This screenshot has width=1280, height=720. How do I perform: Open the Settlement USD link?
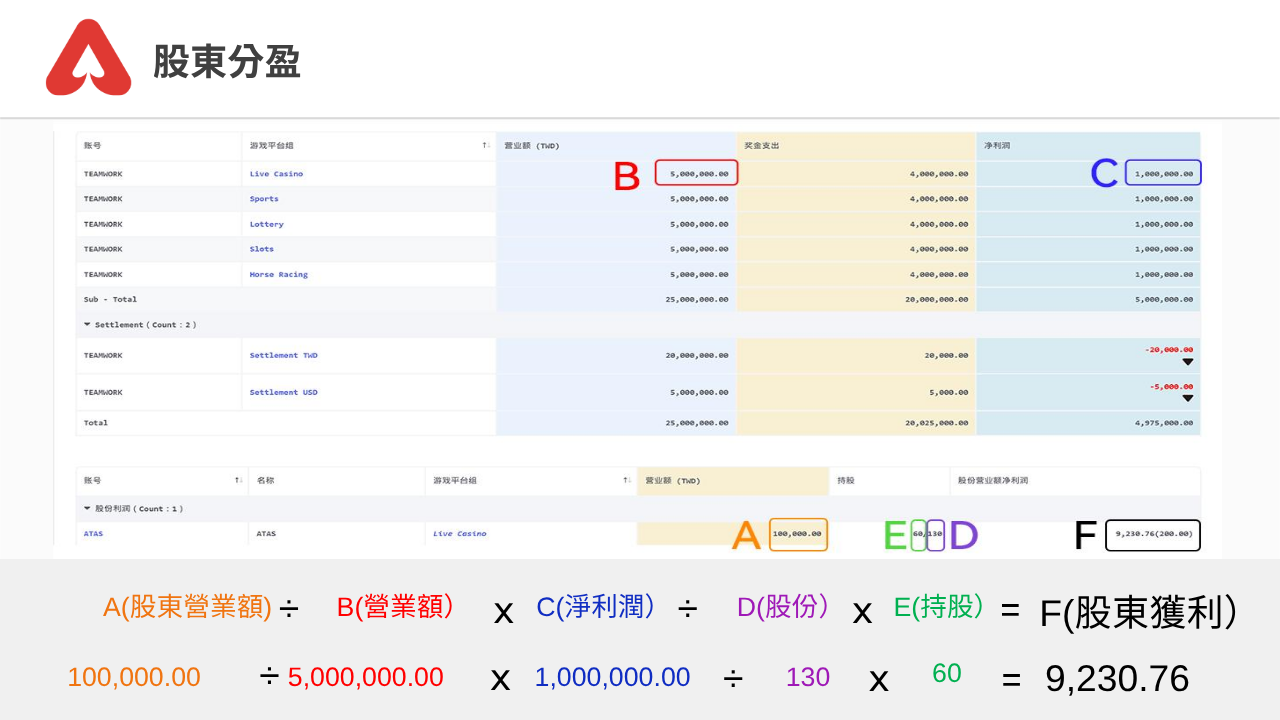[x=283, y=392]
